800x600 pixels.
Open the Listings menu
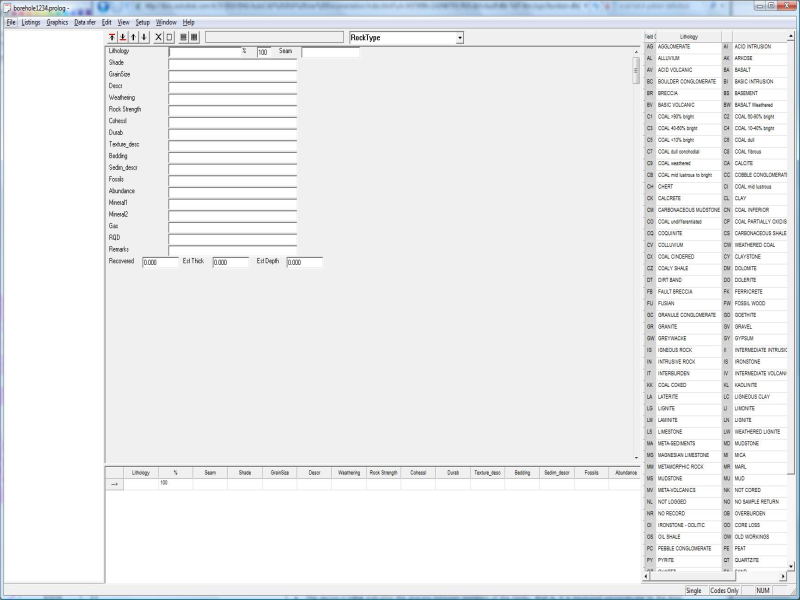31,21
